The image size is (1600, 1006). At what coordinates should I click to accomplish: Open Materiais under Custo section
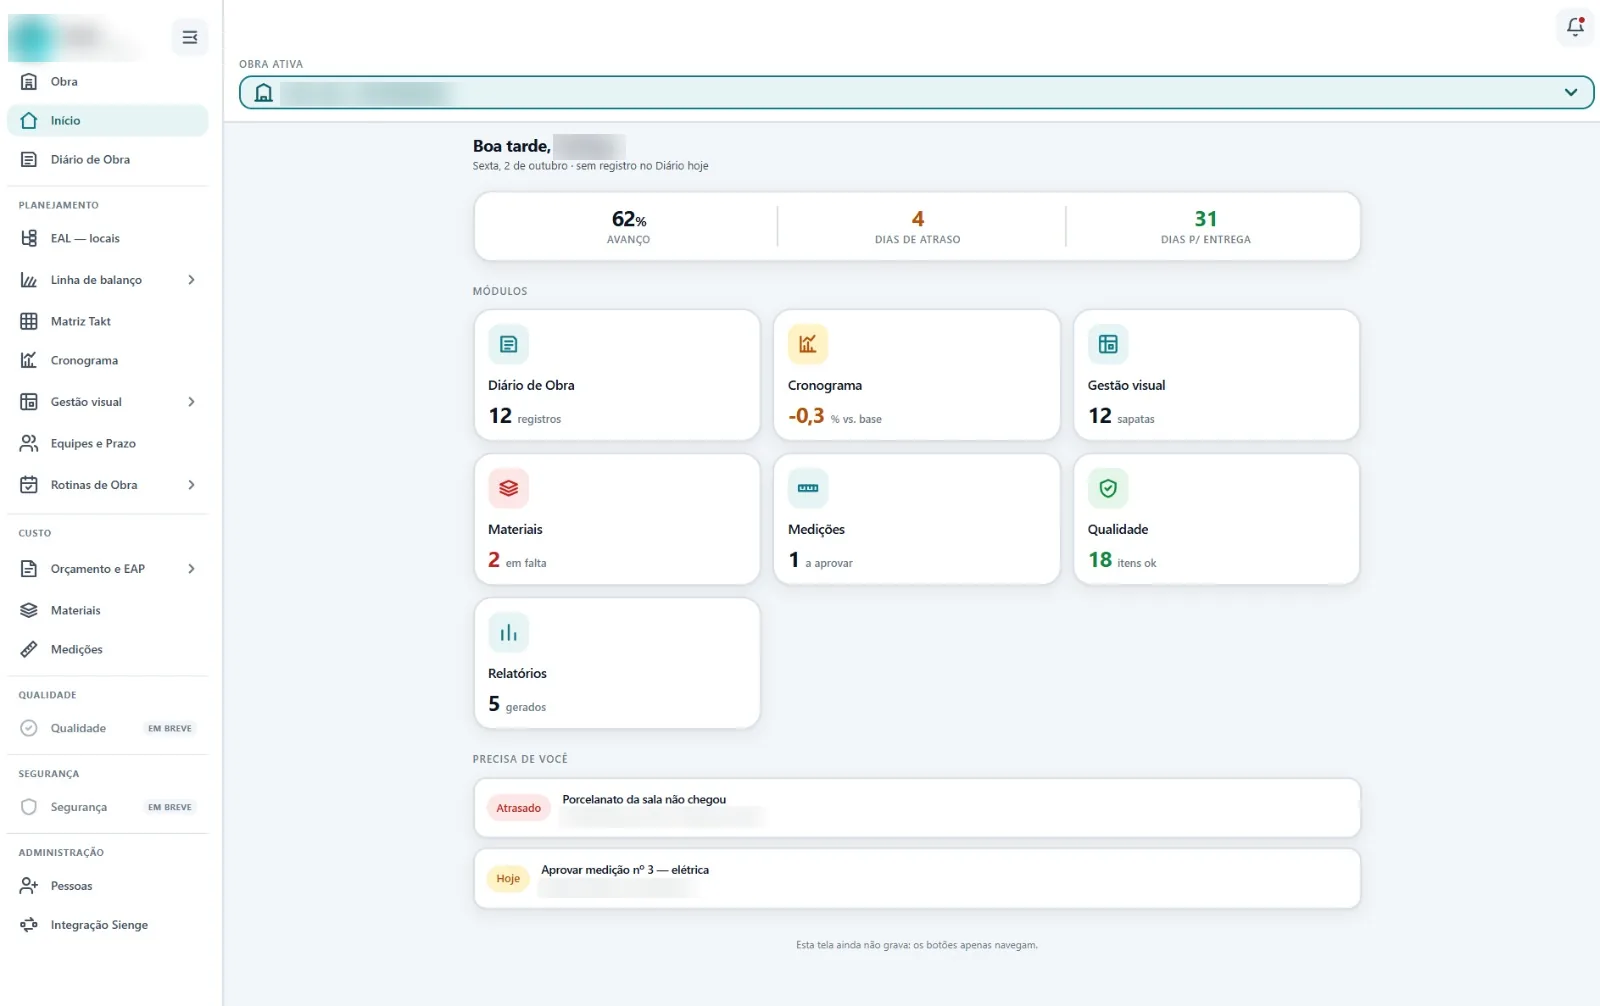(108, 610)
